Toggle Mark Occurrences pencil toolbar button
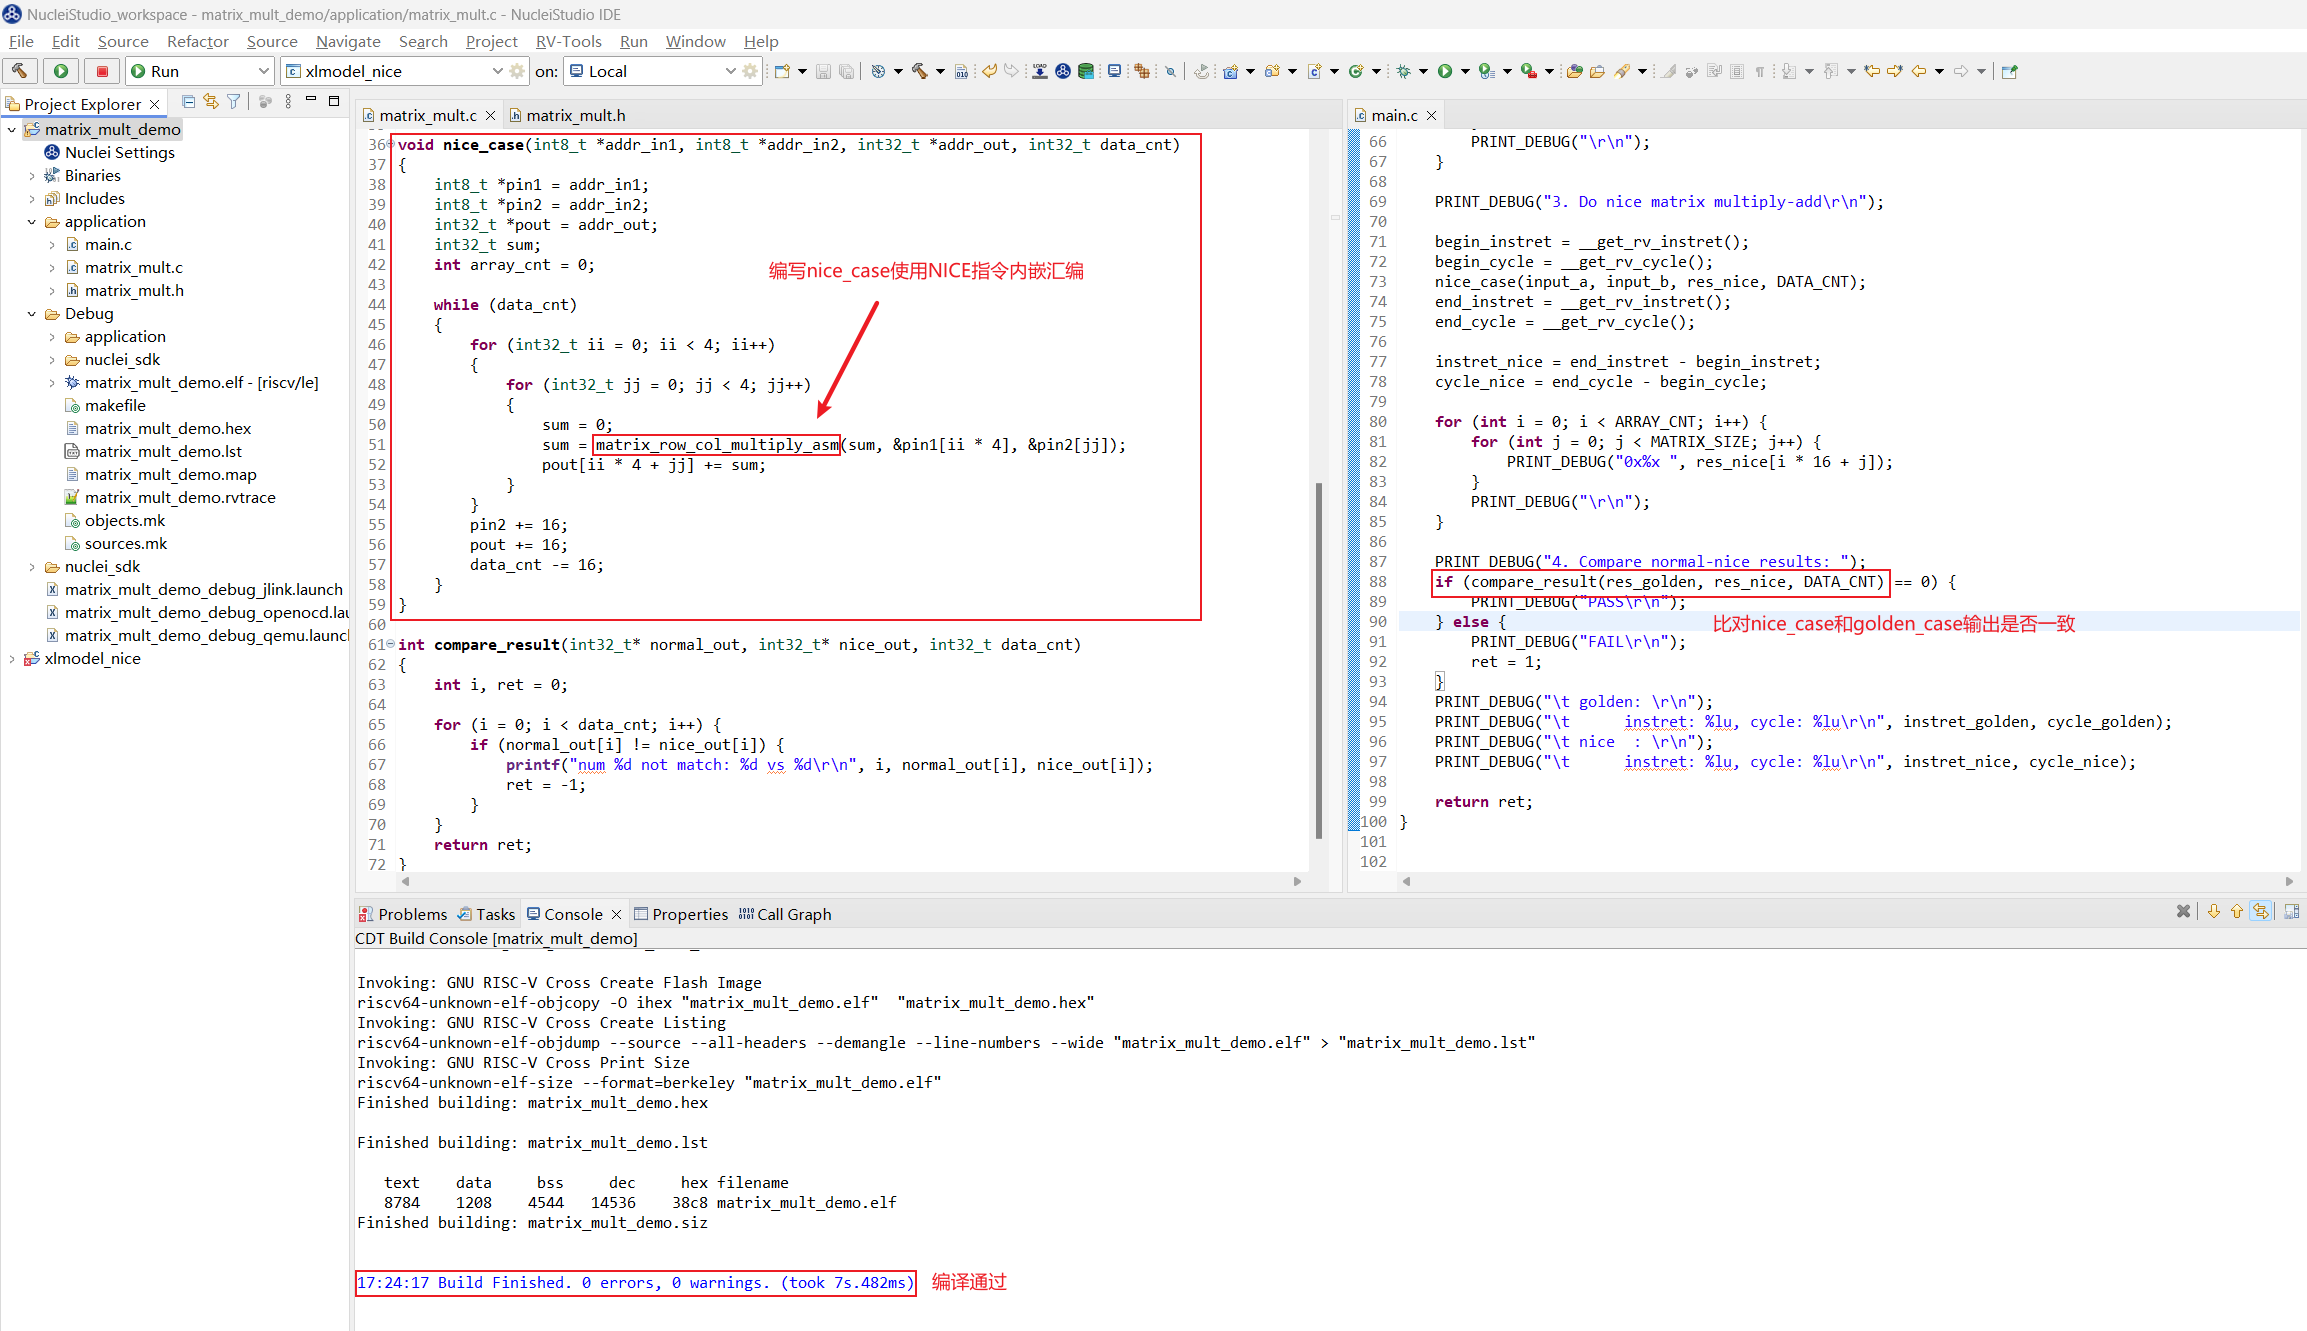 1669,71
